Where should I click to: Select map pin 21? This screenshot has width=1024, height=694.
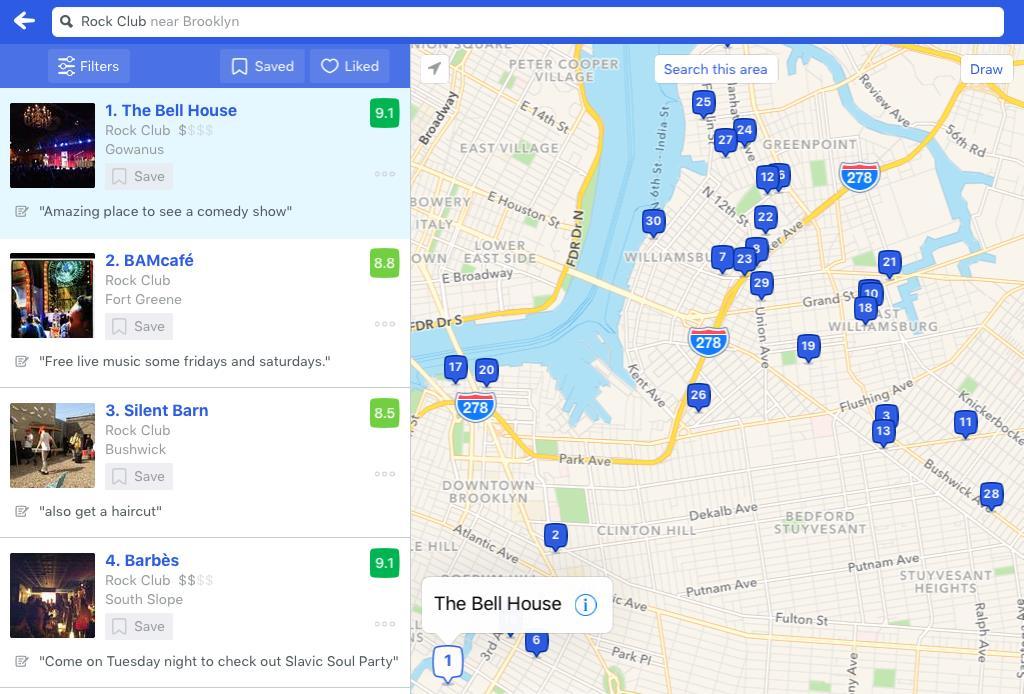click(x=889, y=264)
